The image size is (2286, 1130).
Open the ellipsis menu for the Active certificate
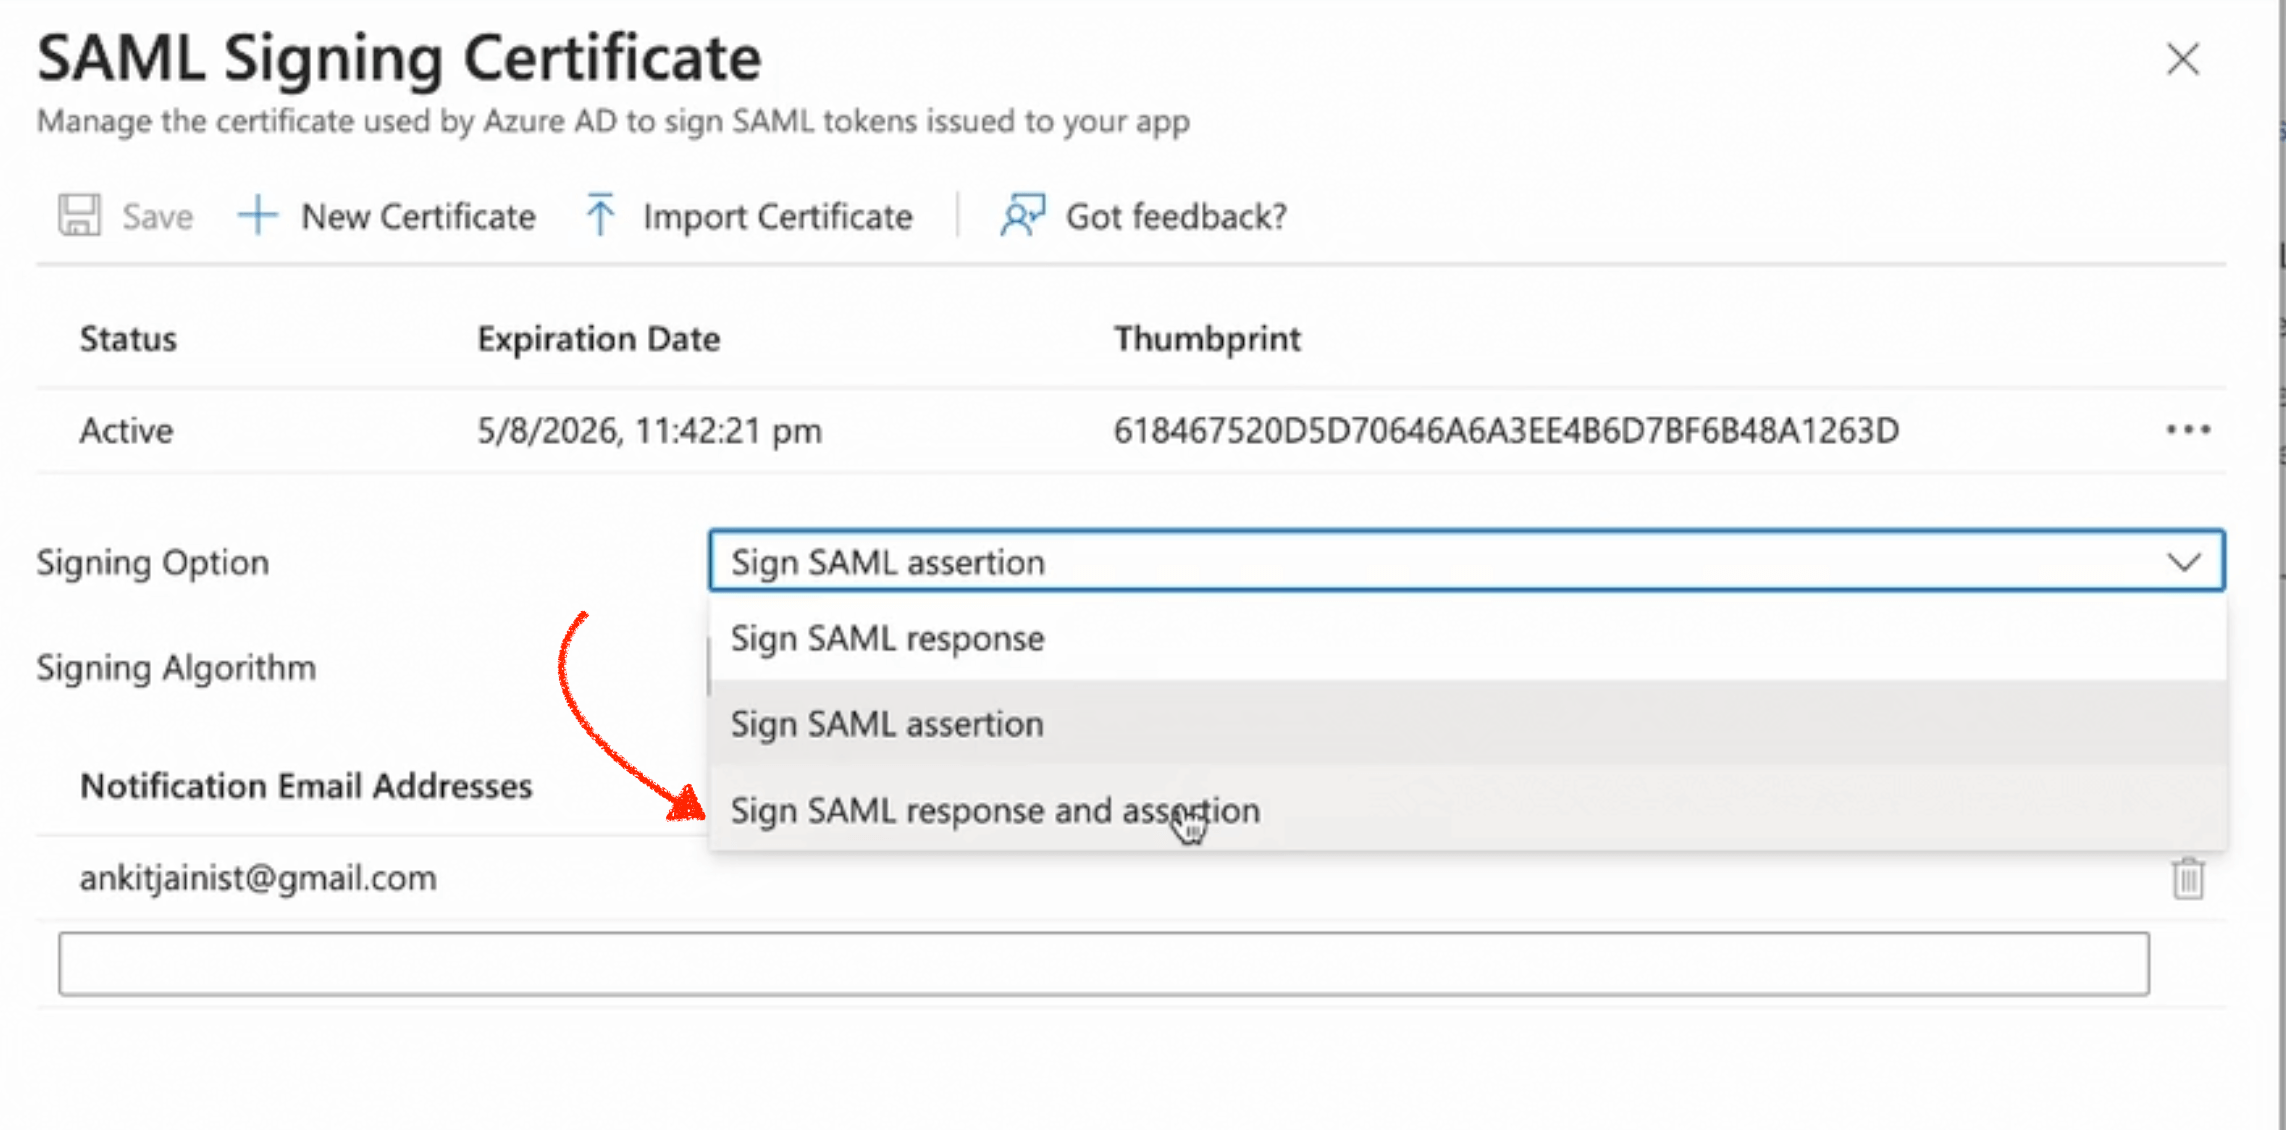click(x=2188, y=429)
